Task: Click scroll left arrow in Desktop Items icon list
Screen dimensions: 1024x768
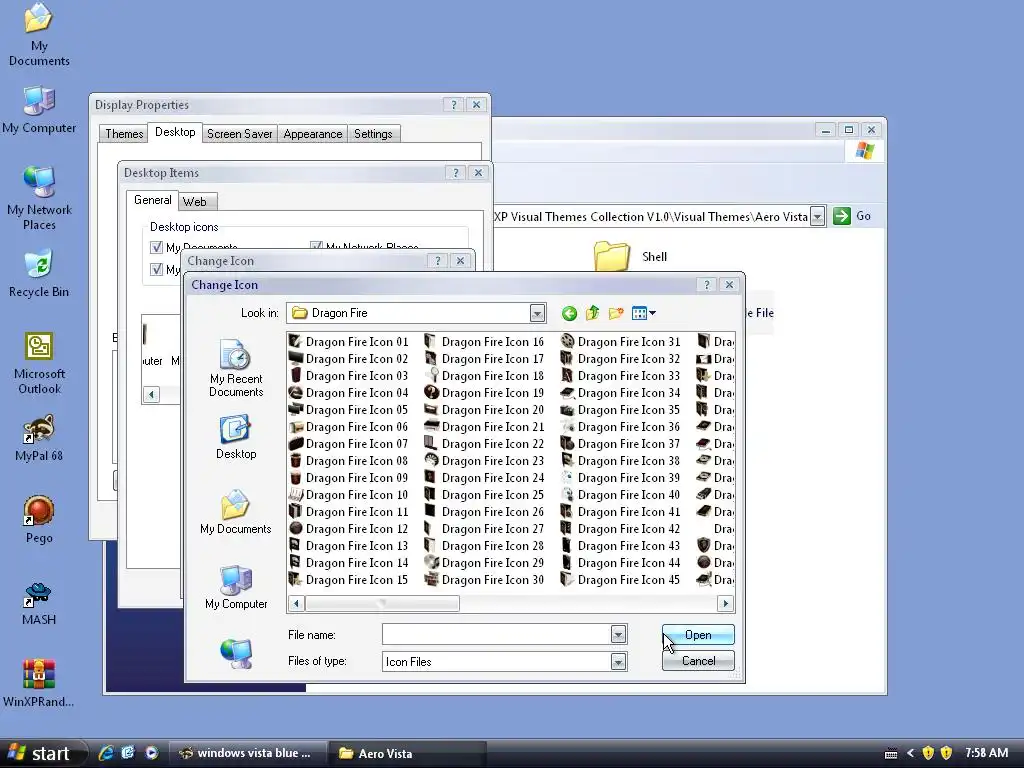Action: [152, 394]
